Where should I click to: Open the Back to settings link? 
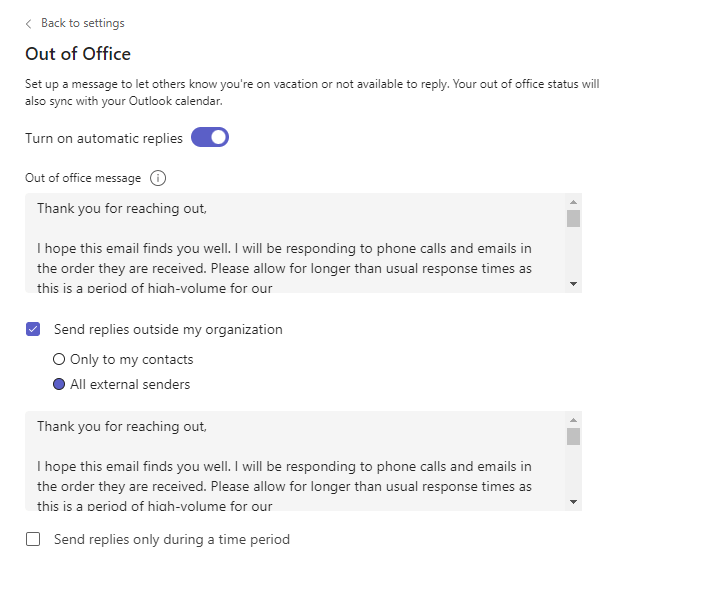(x=82, y=23)
